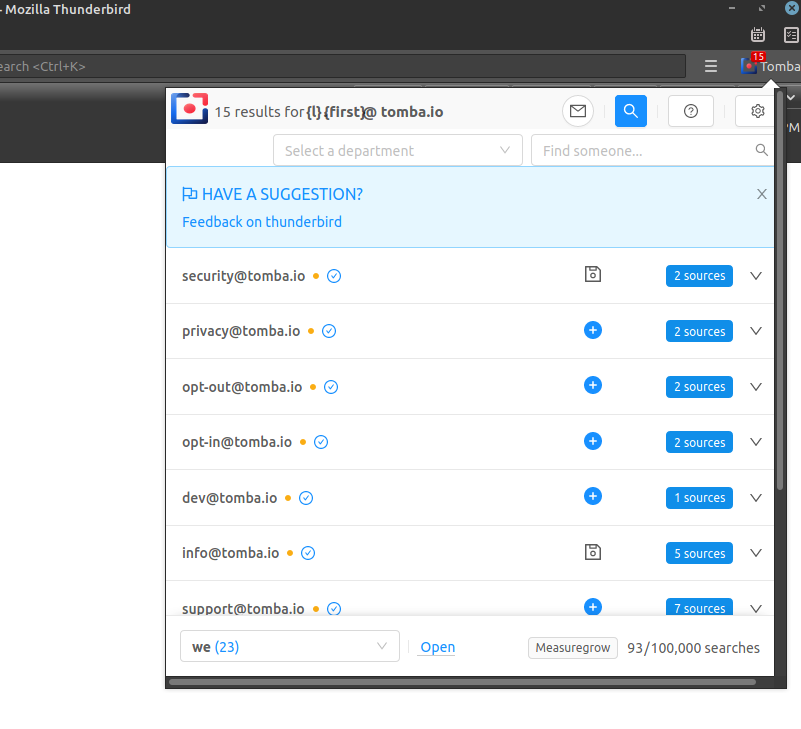Viewport: 801px width, 729px height.
Task: Open the Thunderbird hamburger app menu
Action: click(711, 66)
